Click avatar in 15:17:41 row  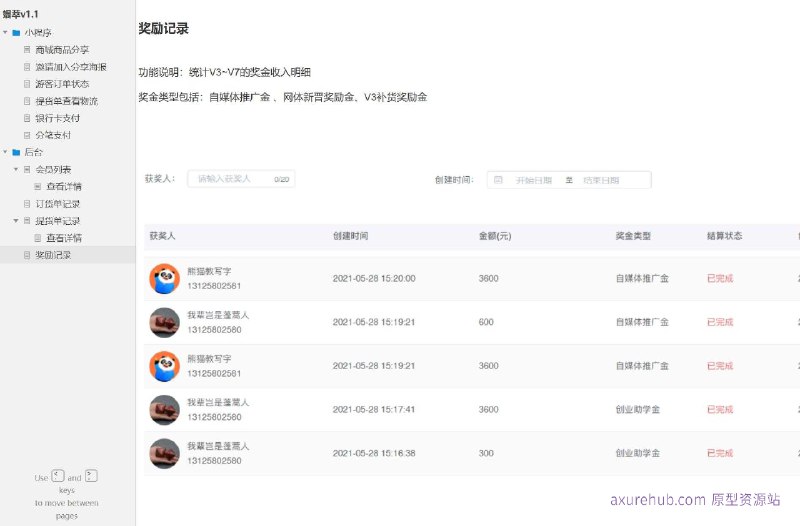point(164,410)
